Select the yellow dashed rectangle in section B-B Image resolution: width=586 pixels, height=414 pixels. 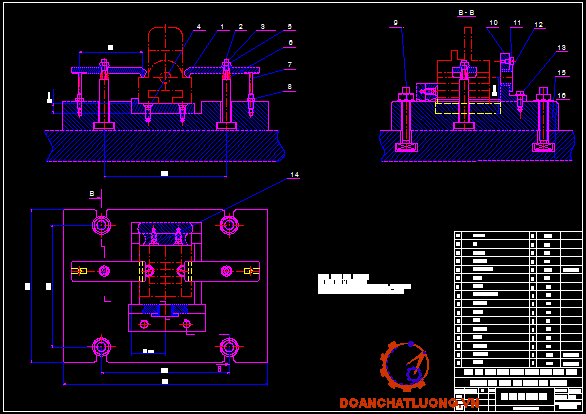pyautogui.click(x=468, y=108)
